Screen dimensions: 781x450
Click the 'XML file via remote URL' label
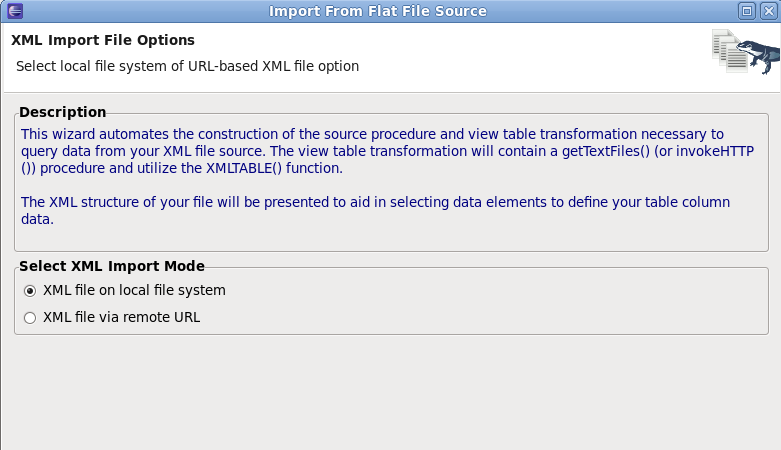121,318
